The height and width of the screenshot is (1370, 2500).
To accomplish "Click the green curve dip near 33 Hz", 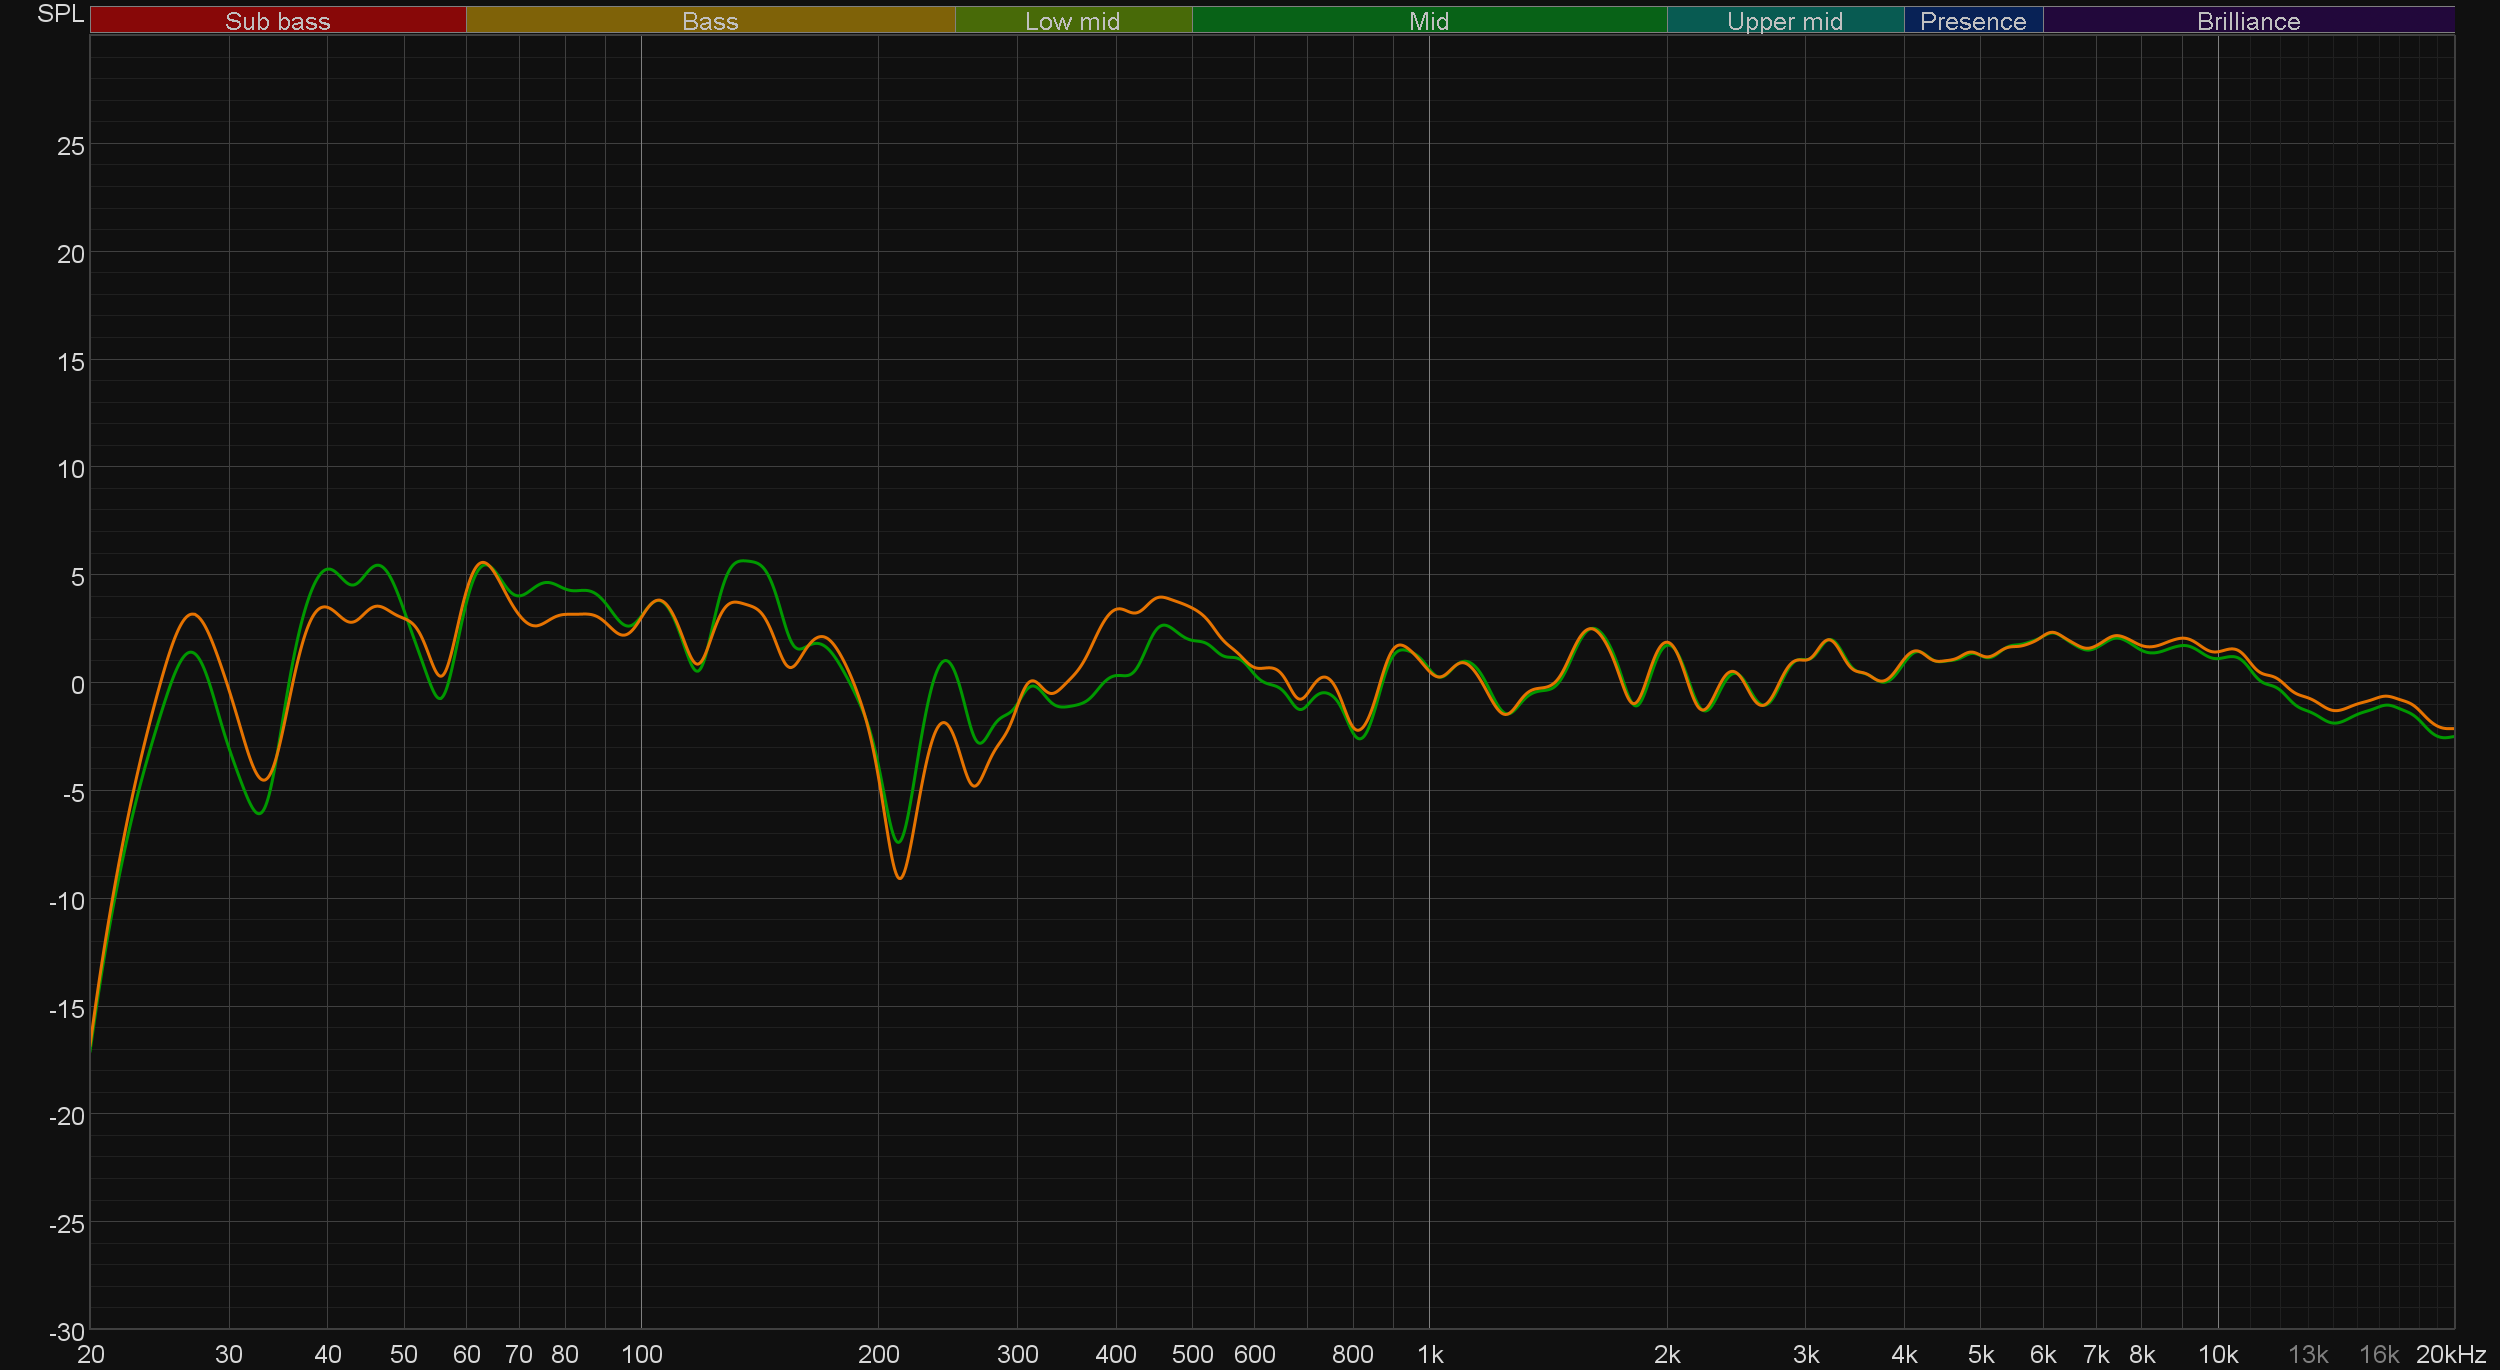I will (259, 813).
